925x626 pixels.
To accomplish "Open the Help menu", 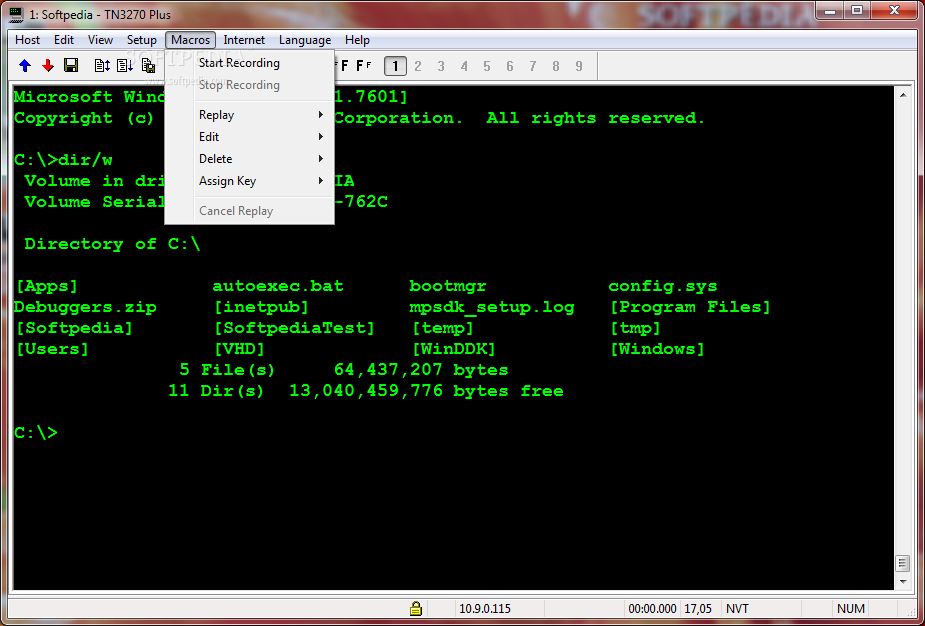I will (x=357, y=40).
